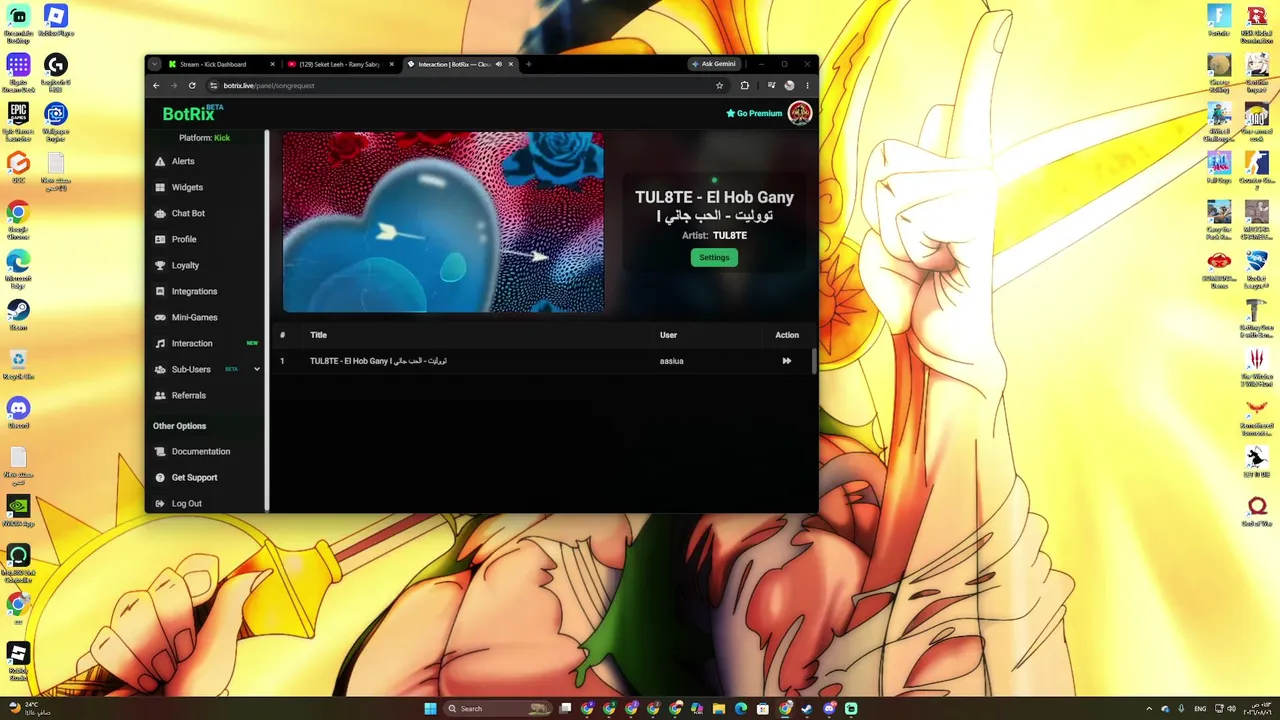
Task: Close the Seket Leeh YouTube tab
Action: pos(392,64)
